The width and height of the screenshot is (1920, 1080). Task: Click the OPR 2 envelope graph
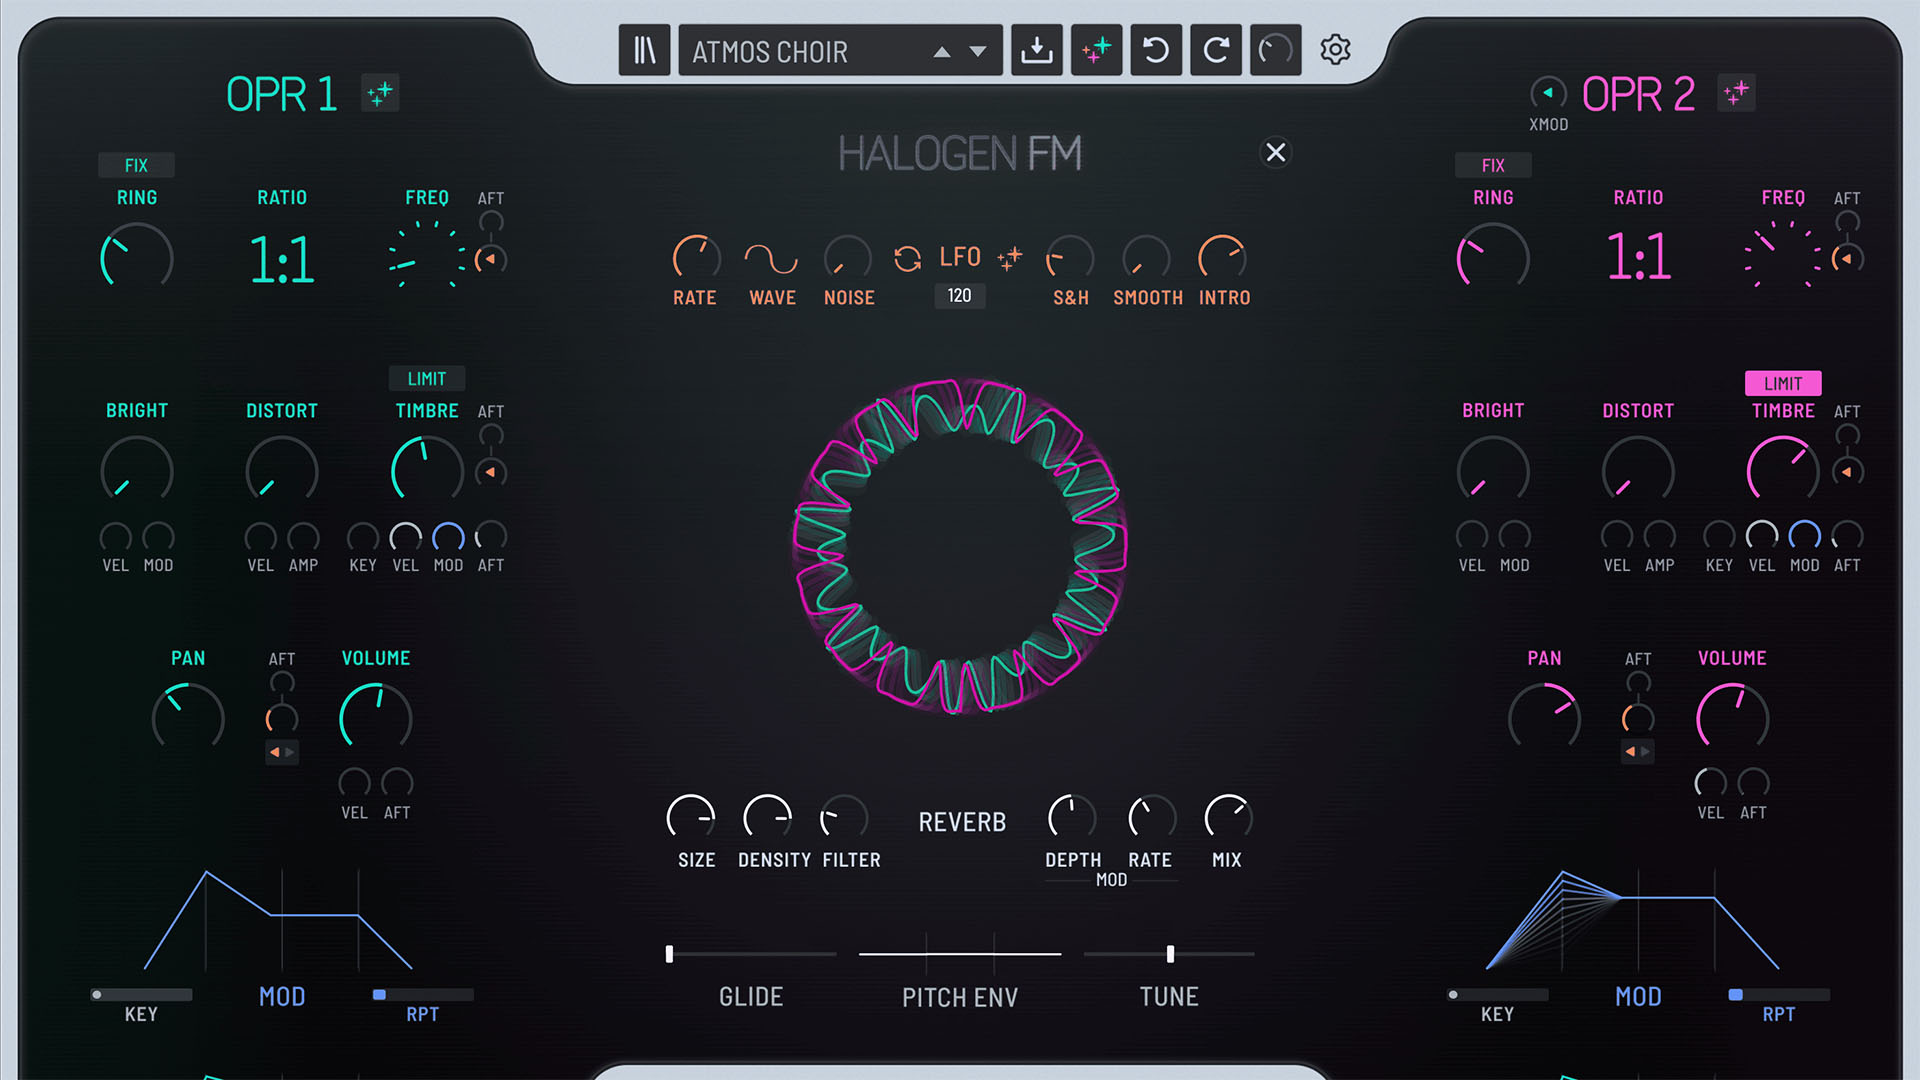tap(1634, 920)
